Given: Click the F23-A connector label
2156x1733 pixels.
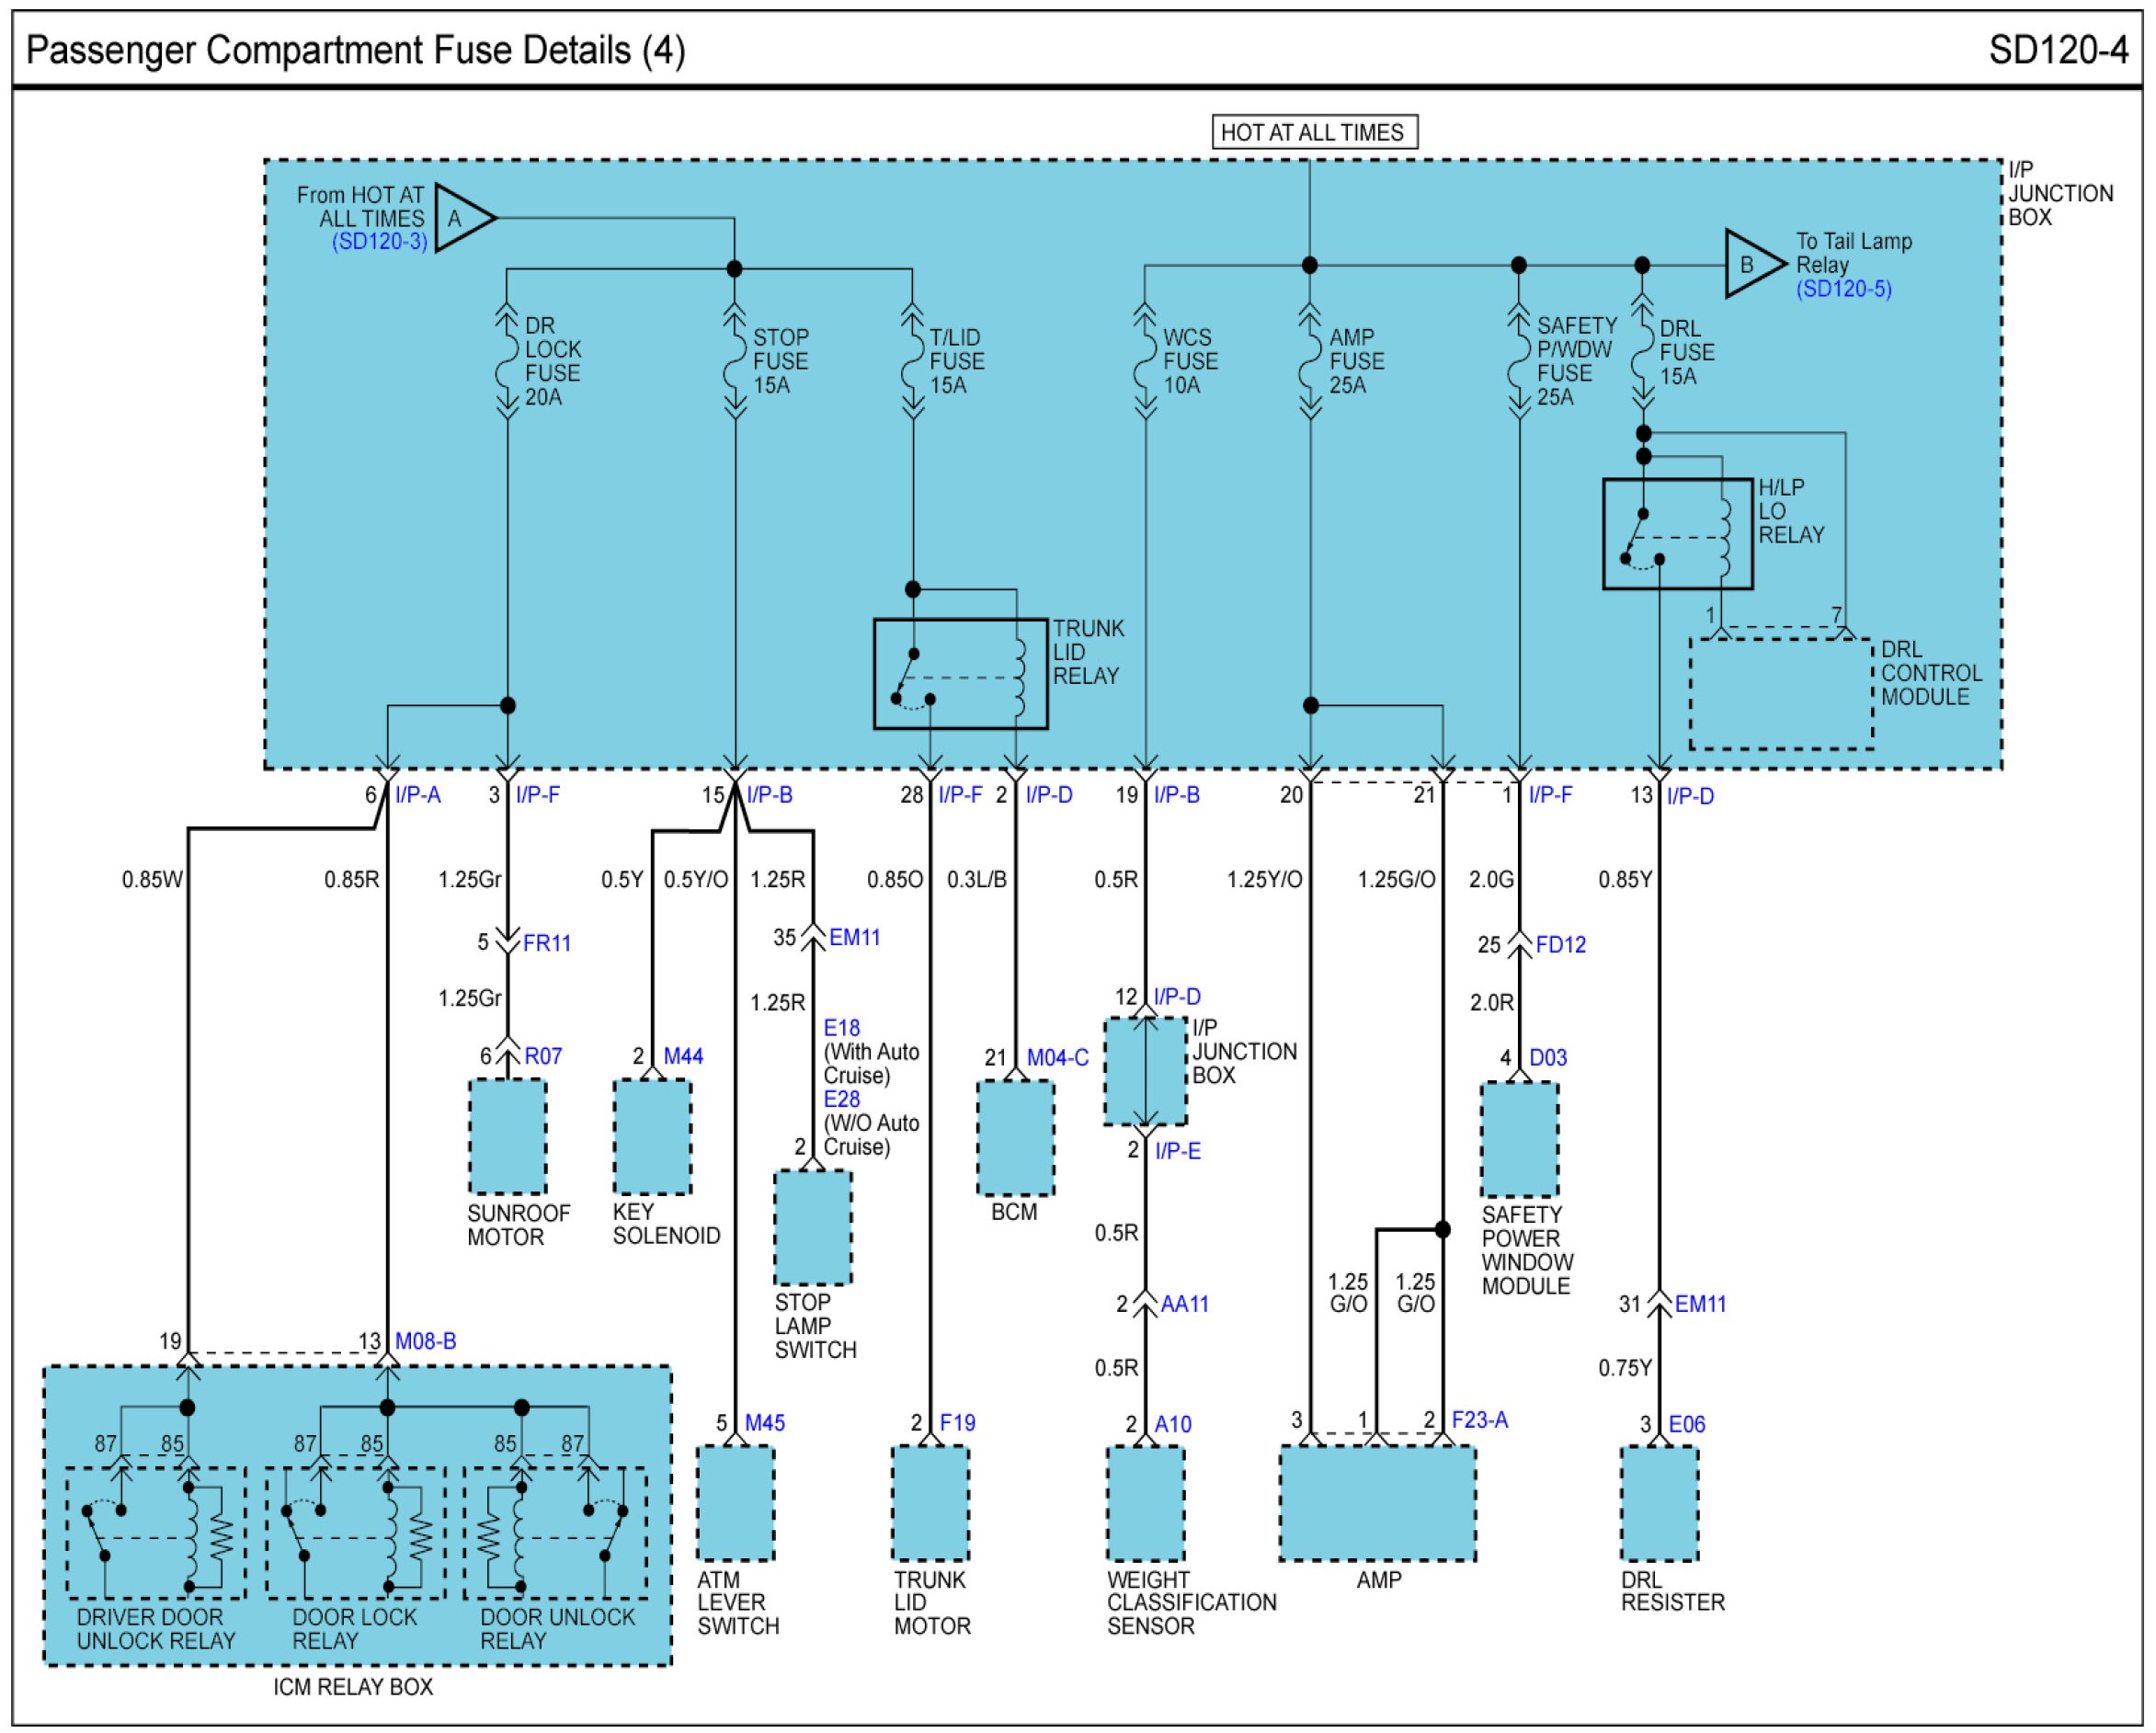Looking at the screenshot, I should [1479, 1420].
